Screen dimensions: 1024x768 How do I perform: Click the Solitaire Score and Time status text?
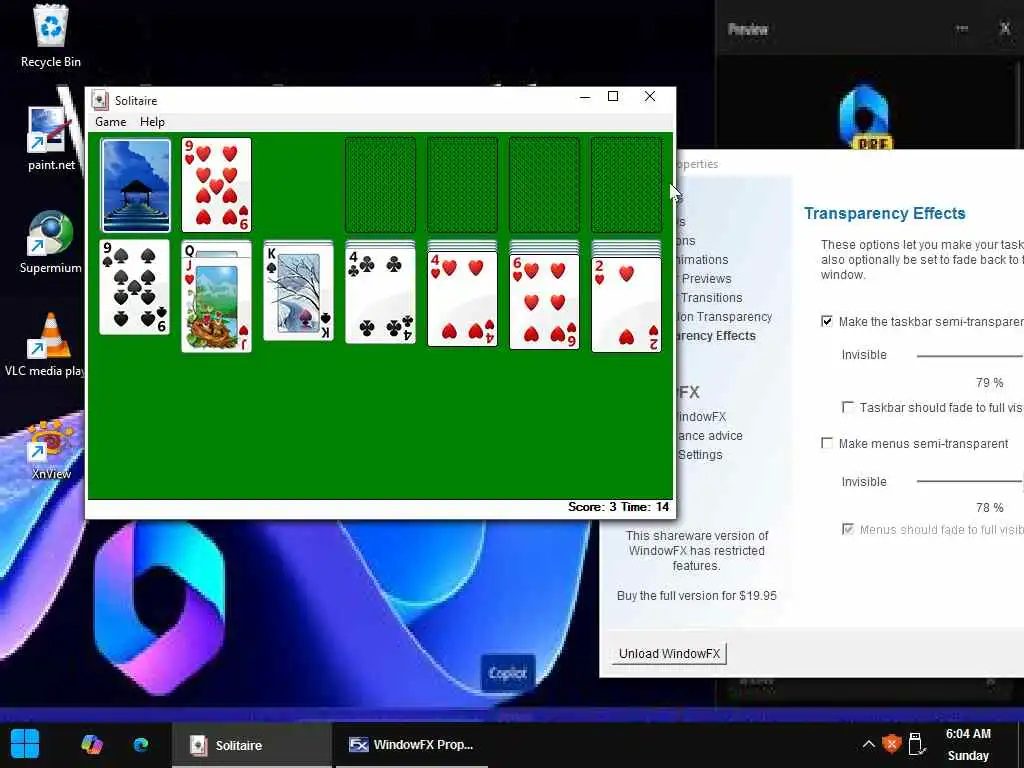[x=618, y=507]
